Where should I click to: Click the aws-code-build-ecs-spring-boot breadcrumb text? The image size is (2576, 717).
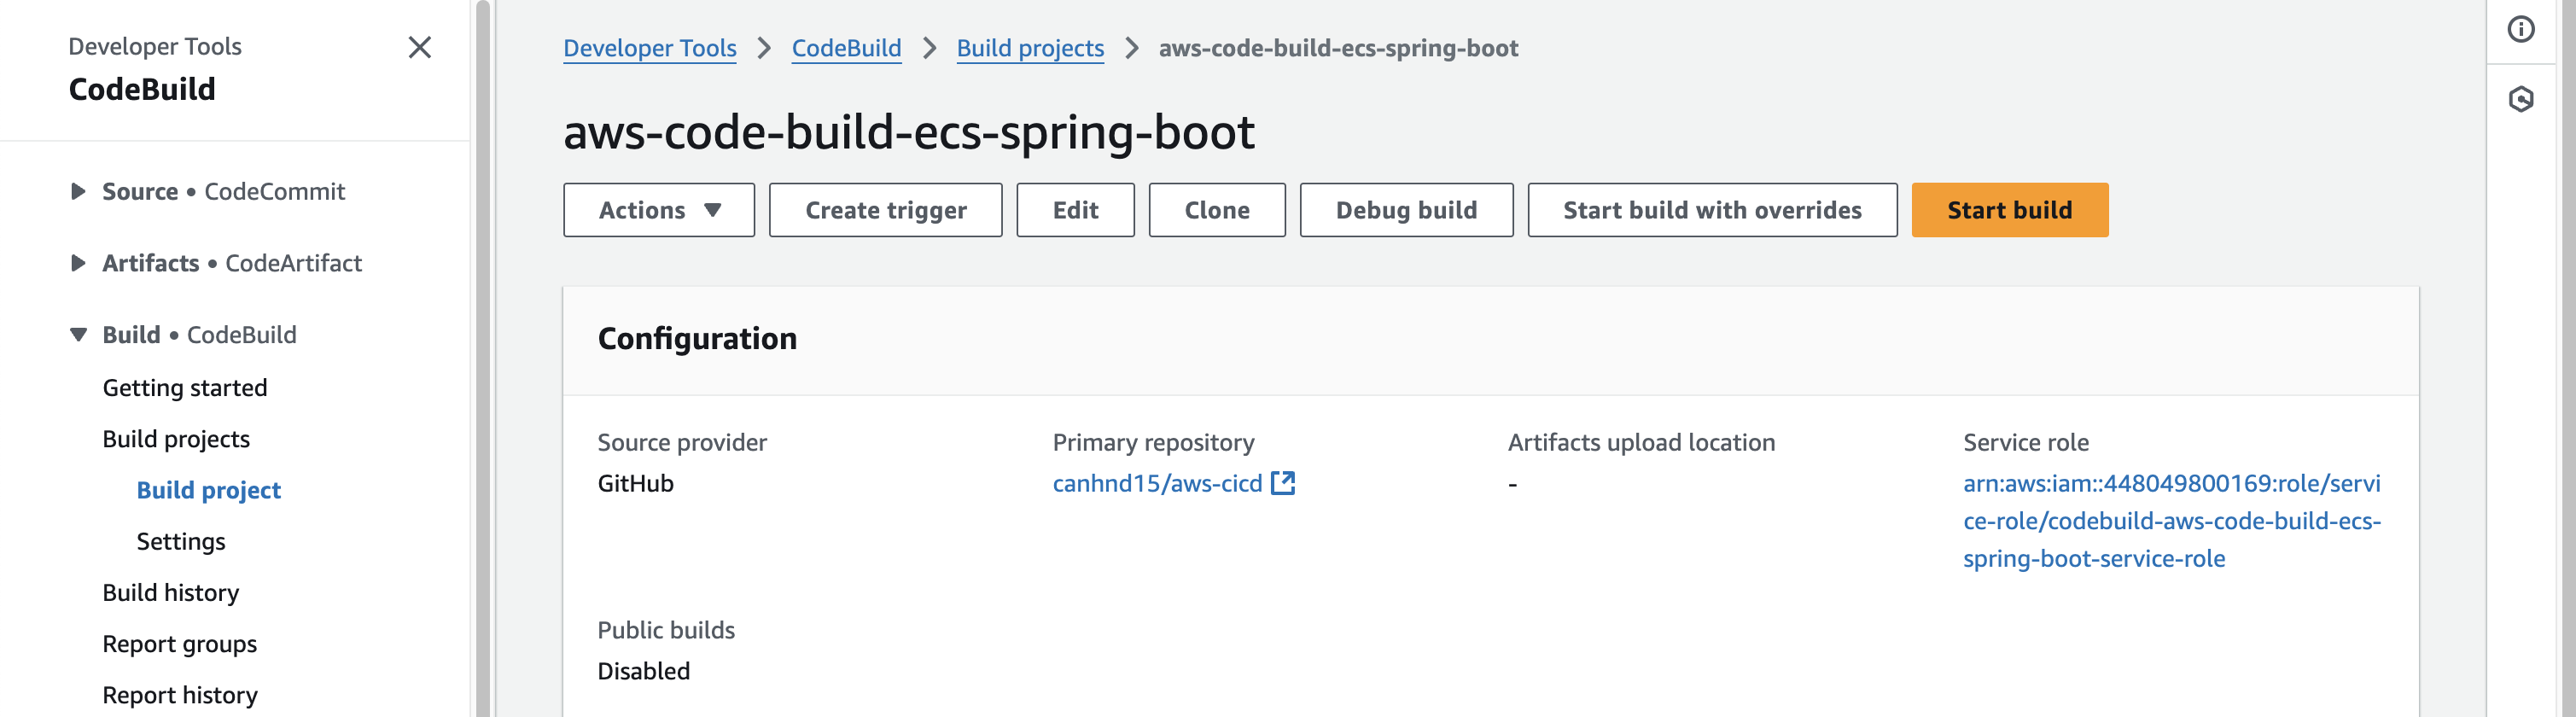pyautogui.click(x=1338, y=48)
